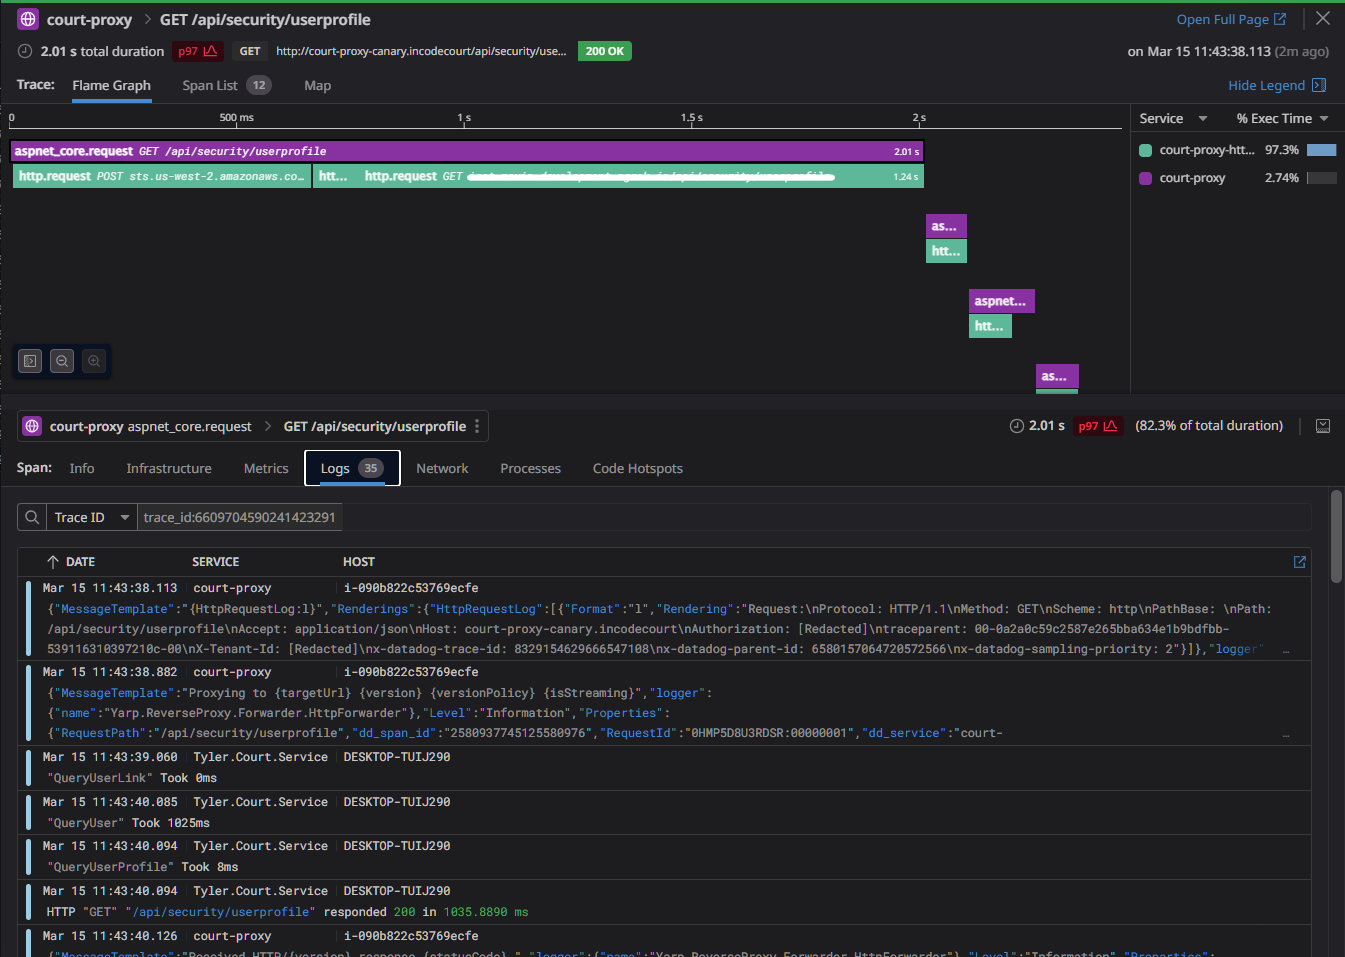Collapse the span detail panel header
Viewport: 1345px width, 957px height.
pyautogui.click(x=1323, y=425)
